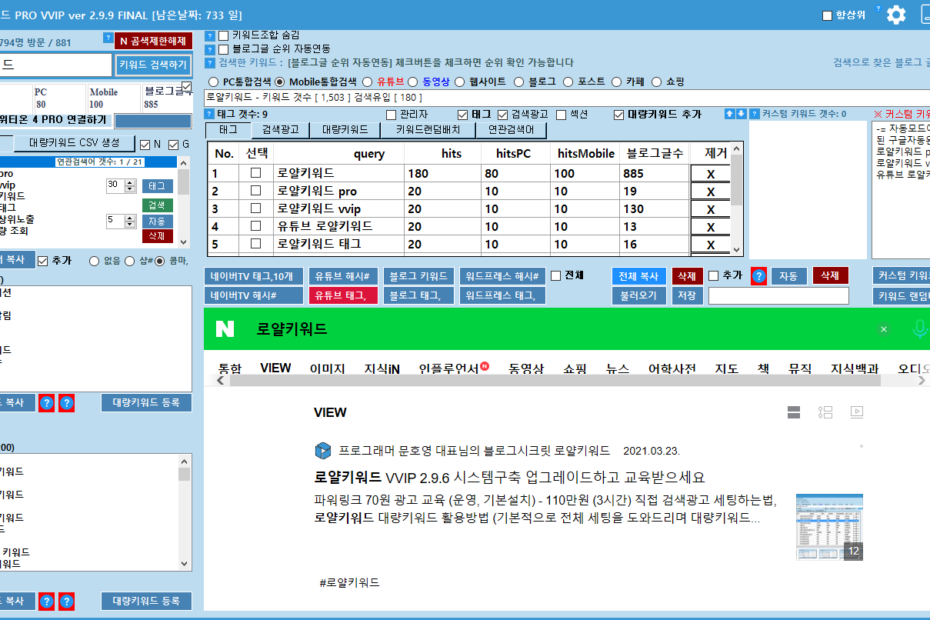Remove row 유튜브 로얄키워드 with its X
930x620 pixels.
pyautogui.click(x=711, y=227)
